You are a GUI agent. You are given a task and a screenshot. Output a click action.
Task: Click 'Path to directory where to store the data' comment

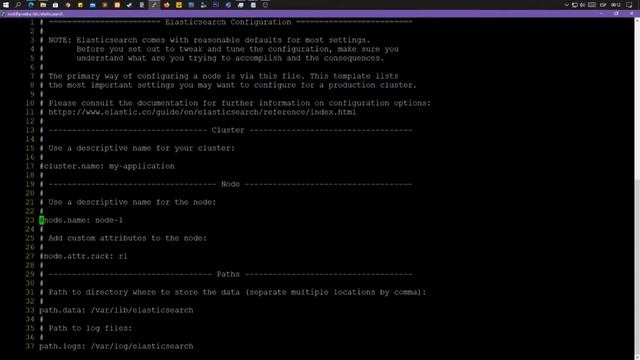[x=237, y=292]
